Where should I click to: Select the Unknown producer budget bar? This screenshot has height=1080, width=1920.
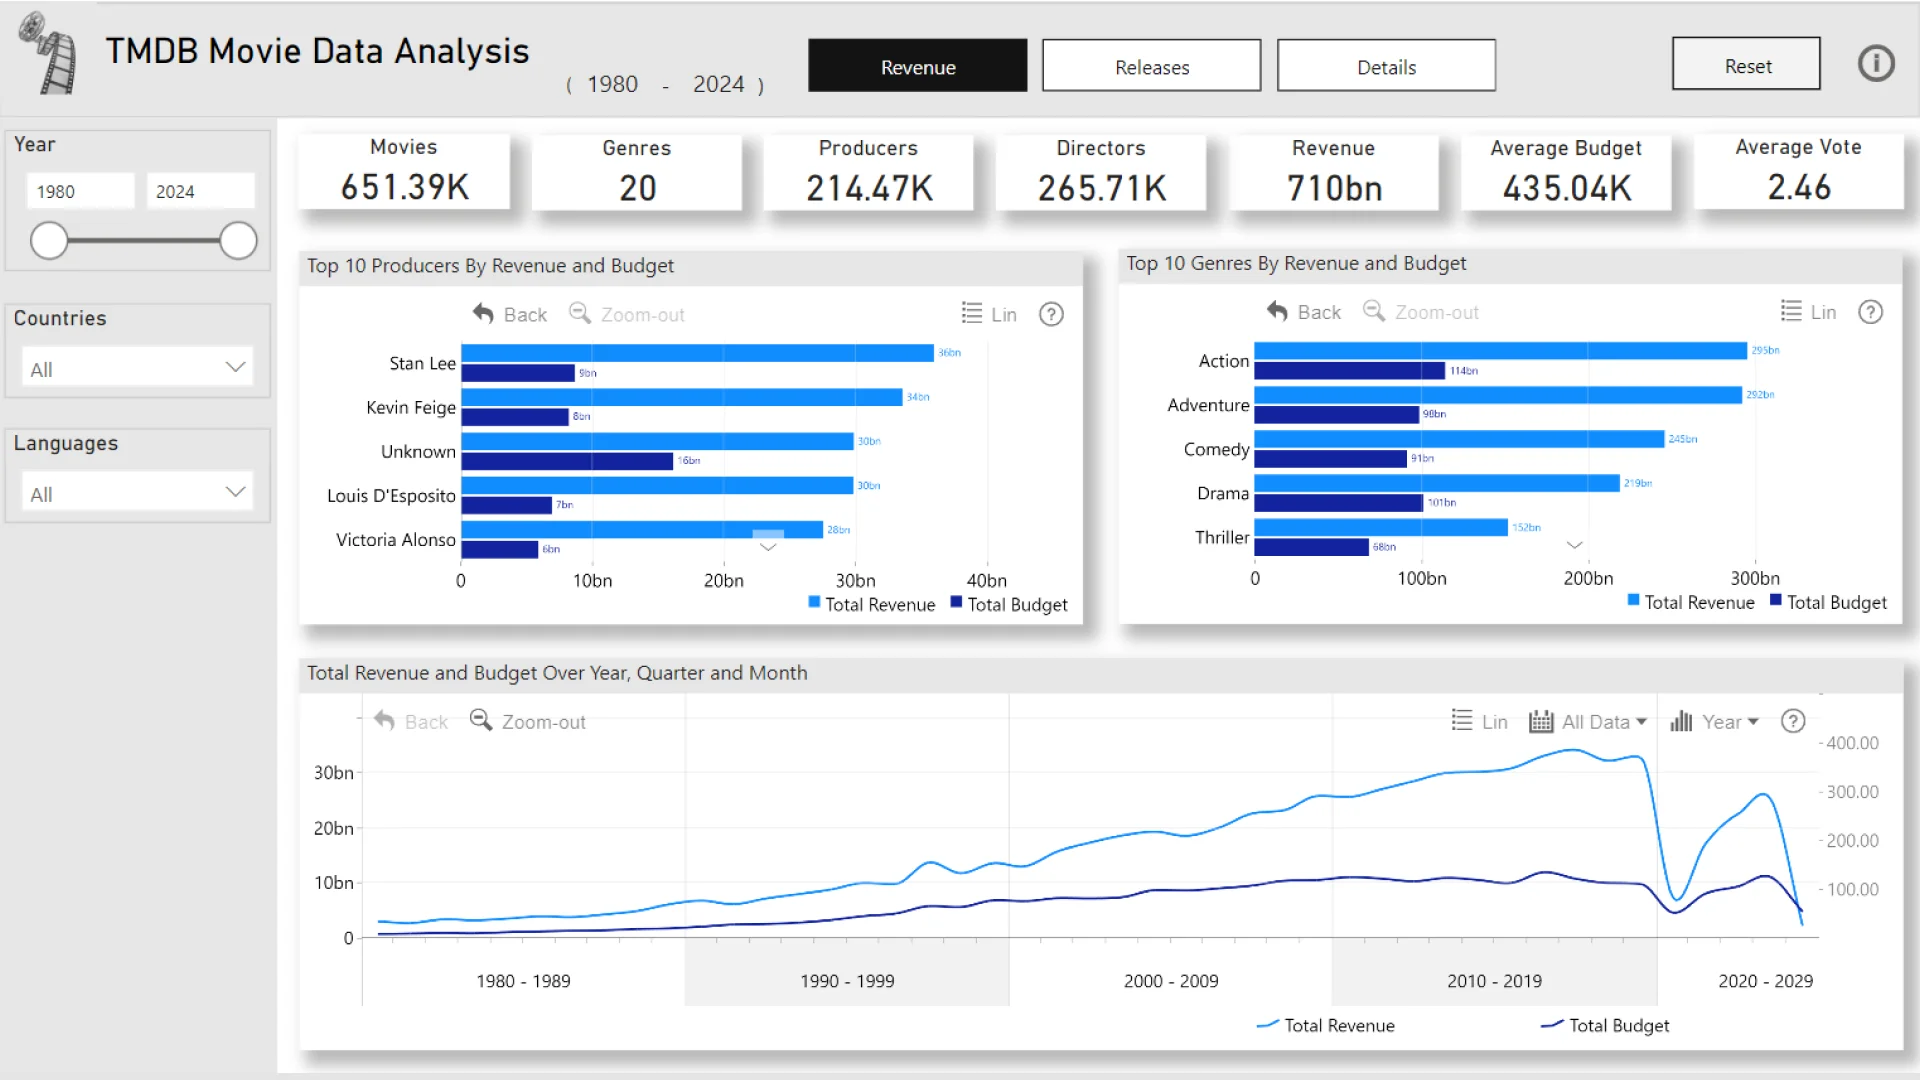coord(567,461)
